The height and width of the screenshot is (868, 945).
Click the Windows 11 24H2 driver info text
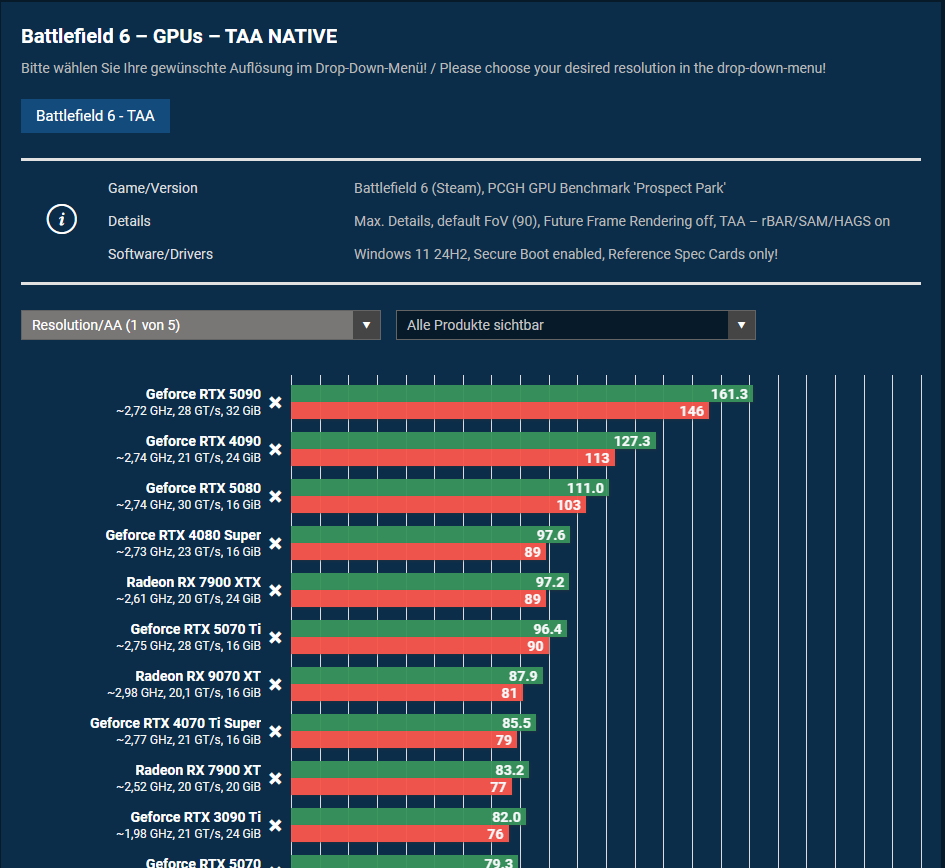pos(565,254)
